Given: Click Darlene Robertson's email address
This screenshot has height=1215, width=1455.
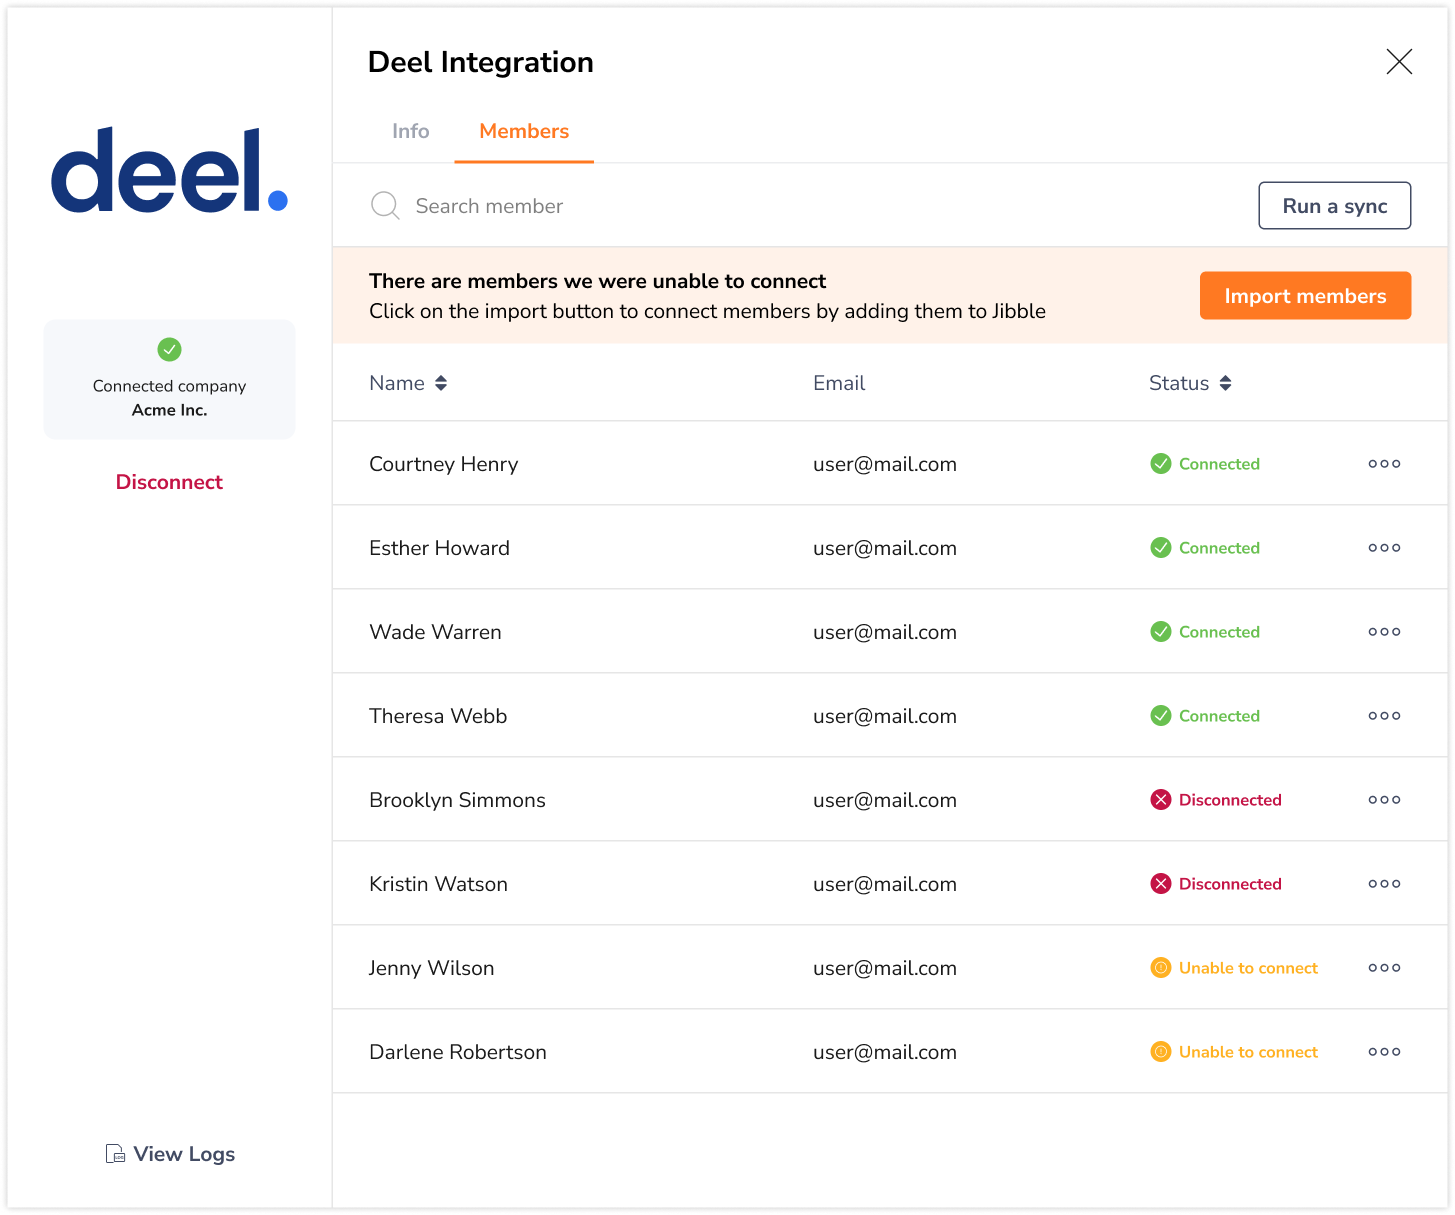Looking at the screenshot, I should click(x=885, y=1052).
